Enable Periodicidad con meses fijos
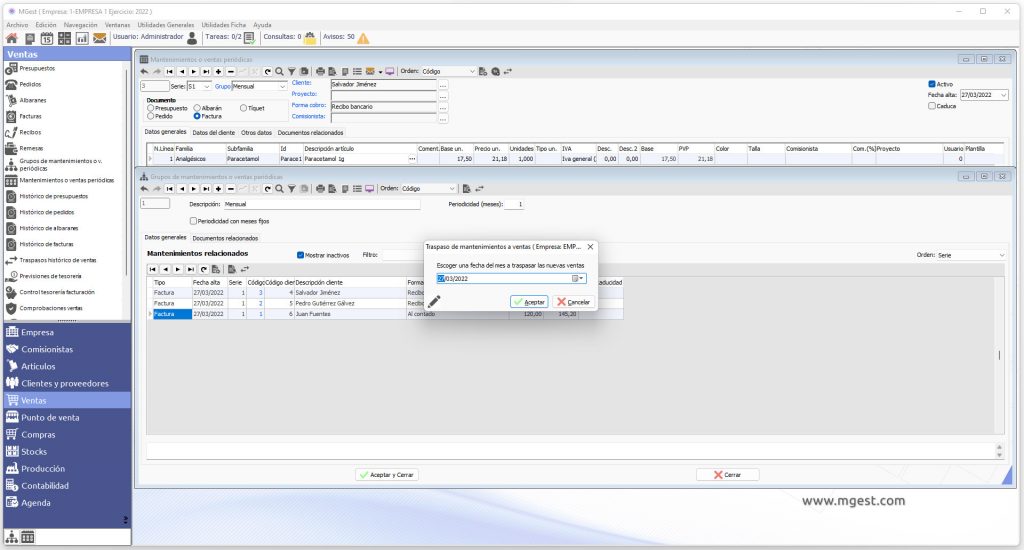 coord(193,221)
